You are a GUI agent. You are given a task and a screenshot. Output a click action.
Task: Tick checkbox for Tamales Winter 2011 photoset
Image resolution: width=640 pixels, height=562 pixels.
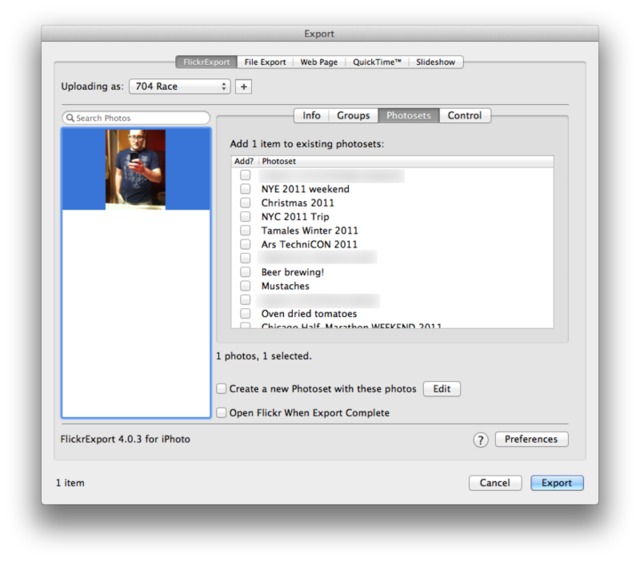click(245, 231)
